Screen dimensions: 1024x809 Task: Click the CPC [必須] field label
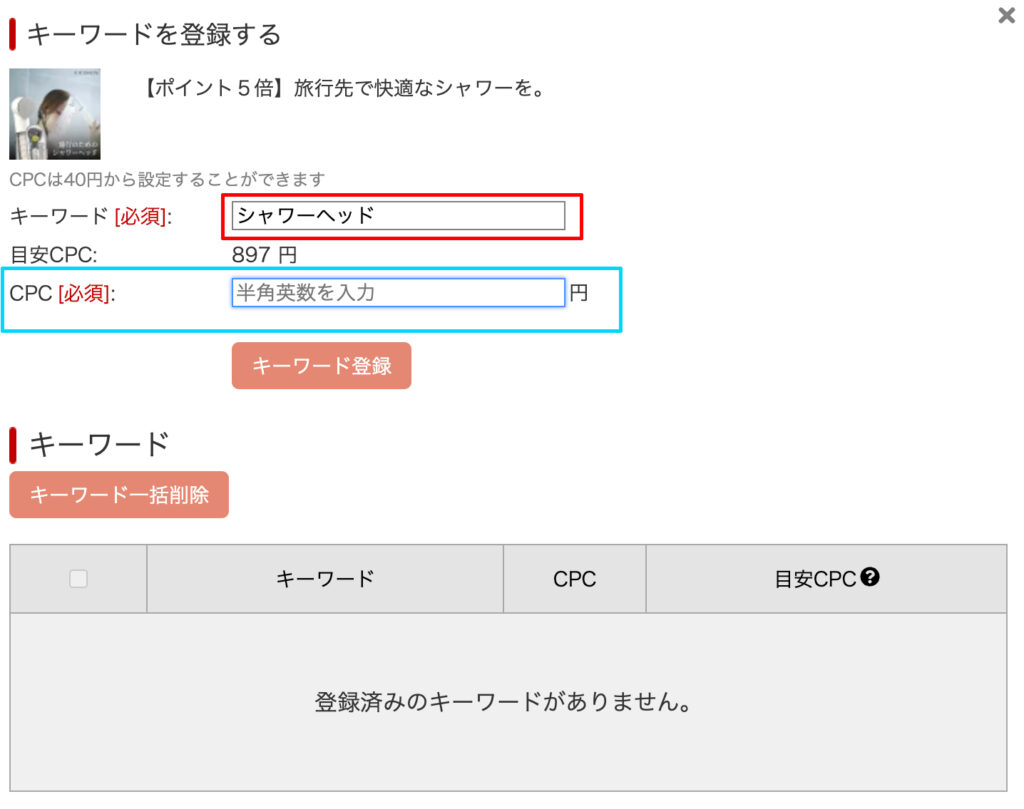click(63, 293)
